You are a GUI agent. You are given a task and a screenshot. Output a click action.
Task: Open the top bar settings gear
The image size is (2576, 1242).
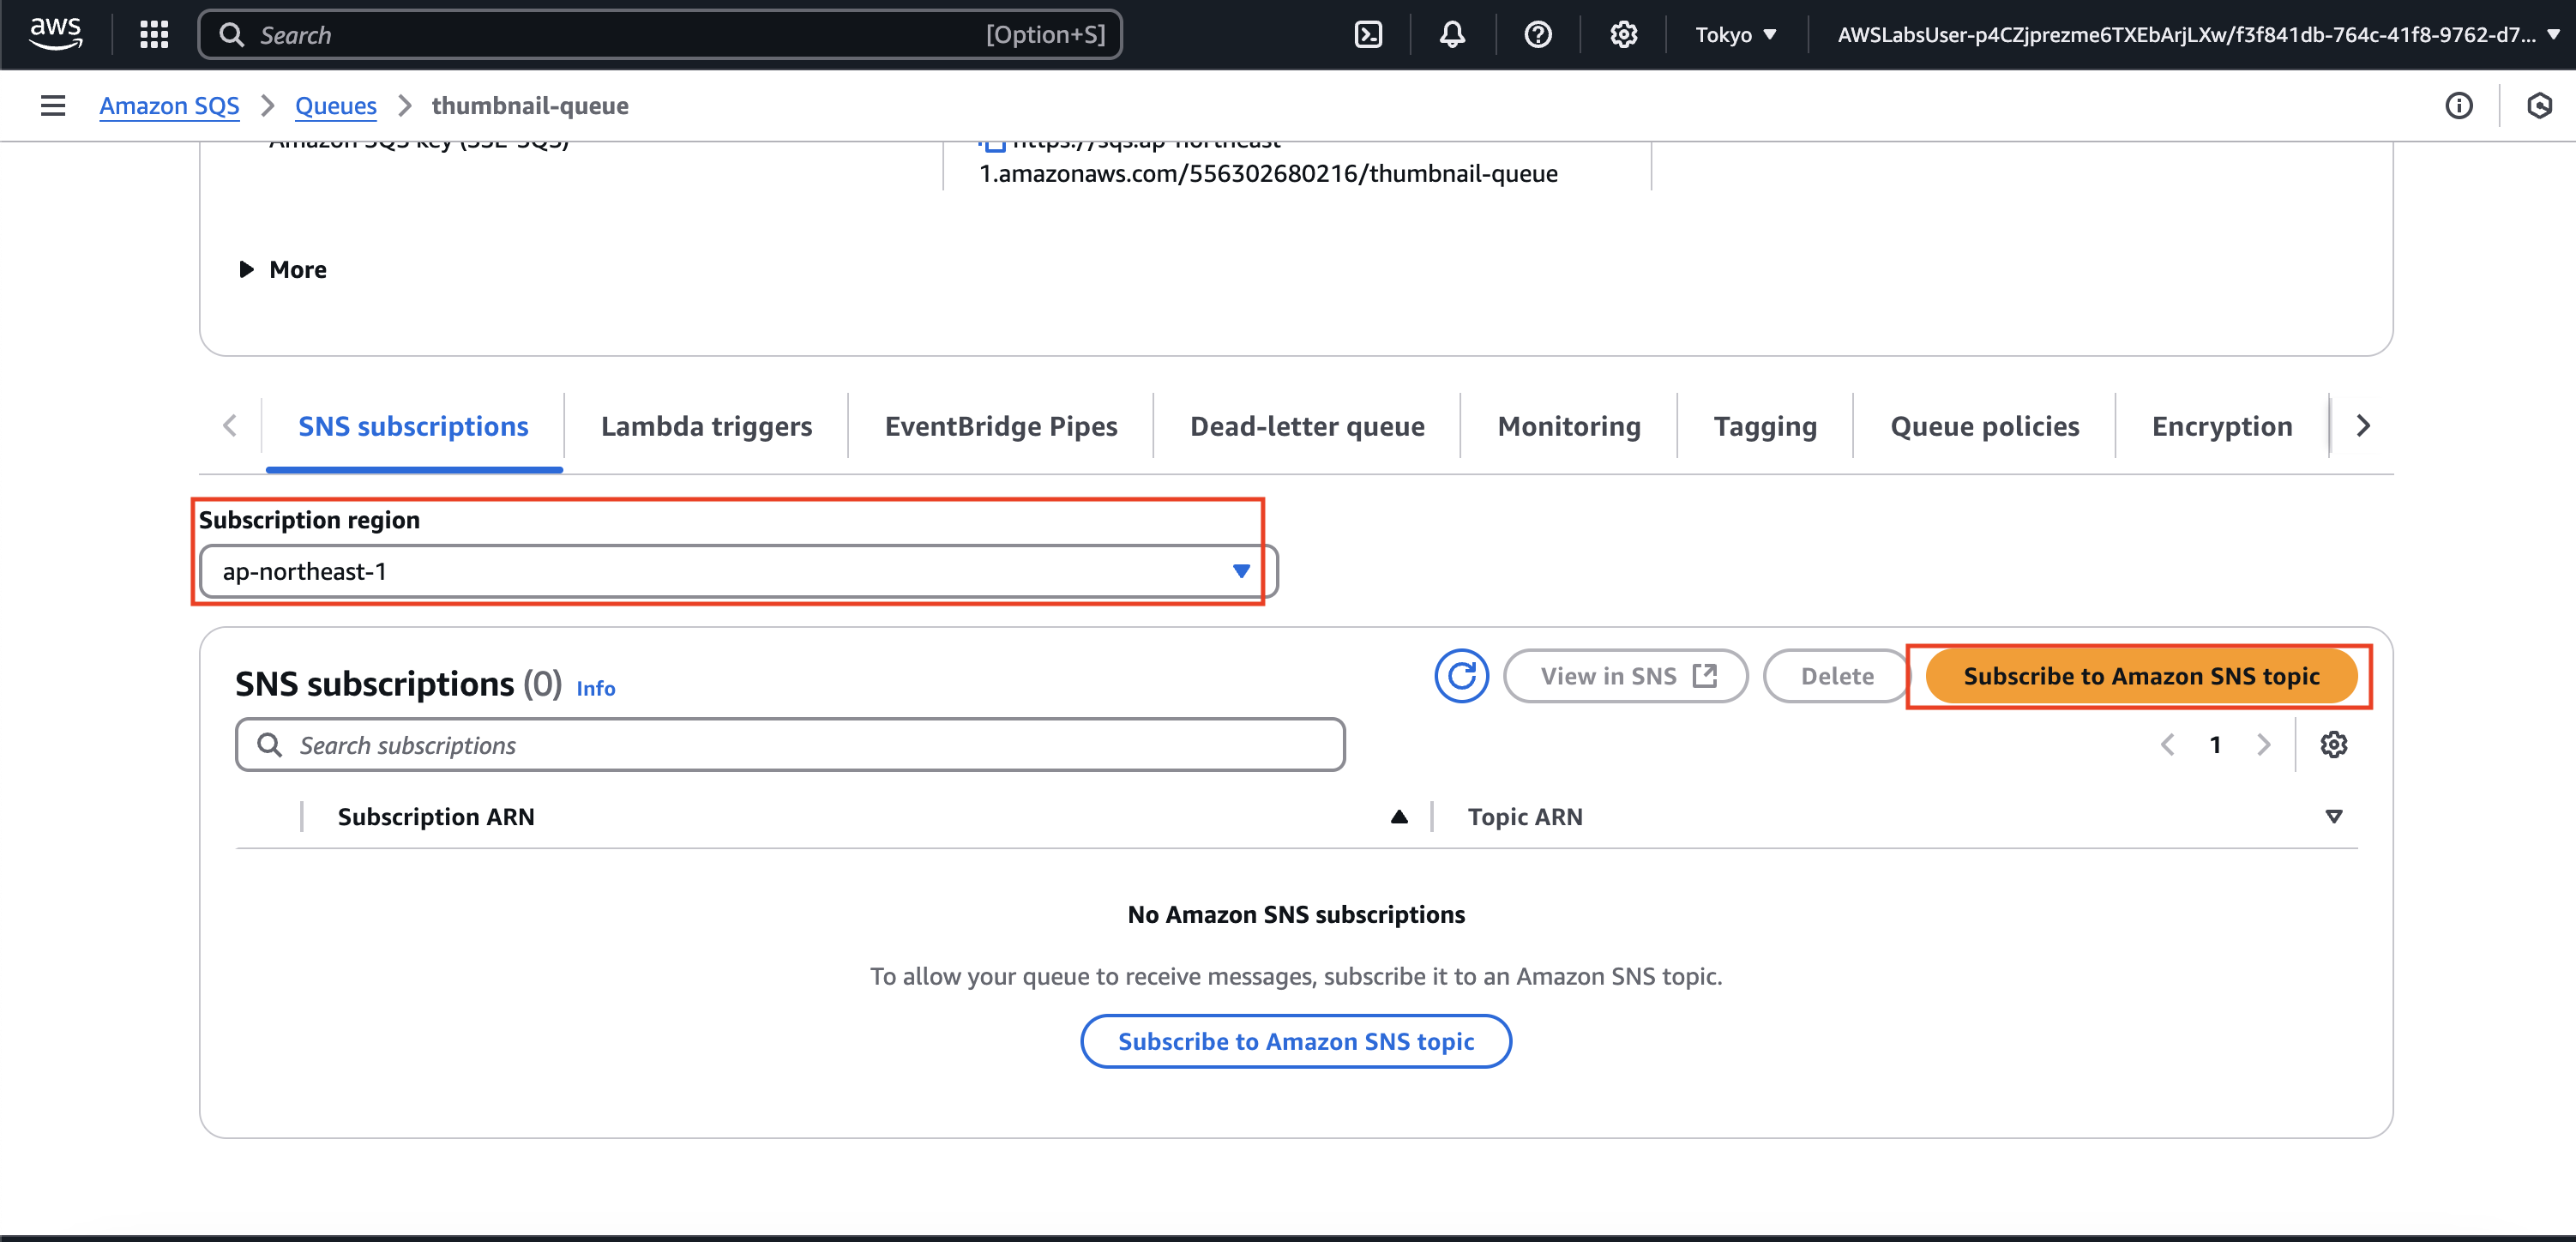[x=1623, y=35]
